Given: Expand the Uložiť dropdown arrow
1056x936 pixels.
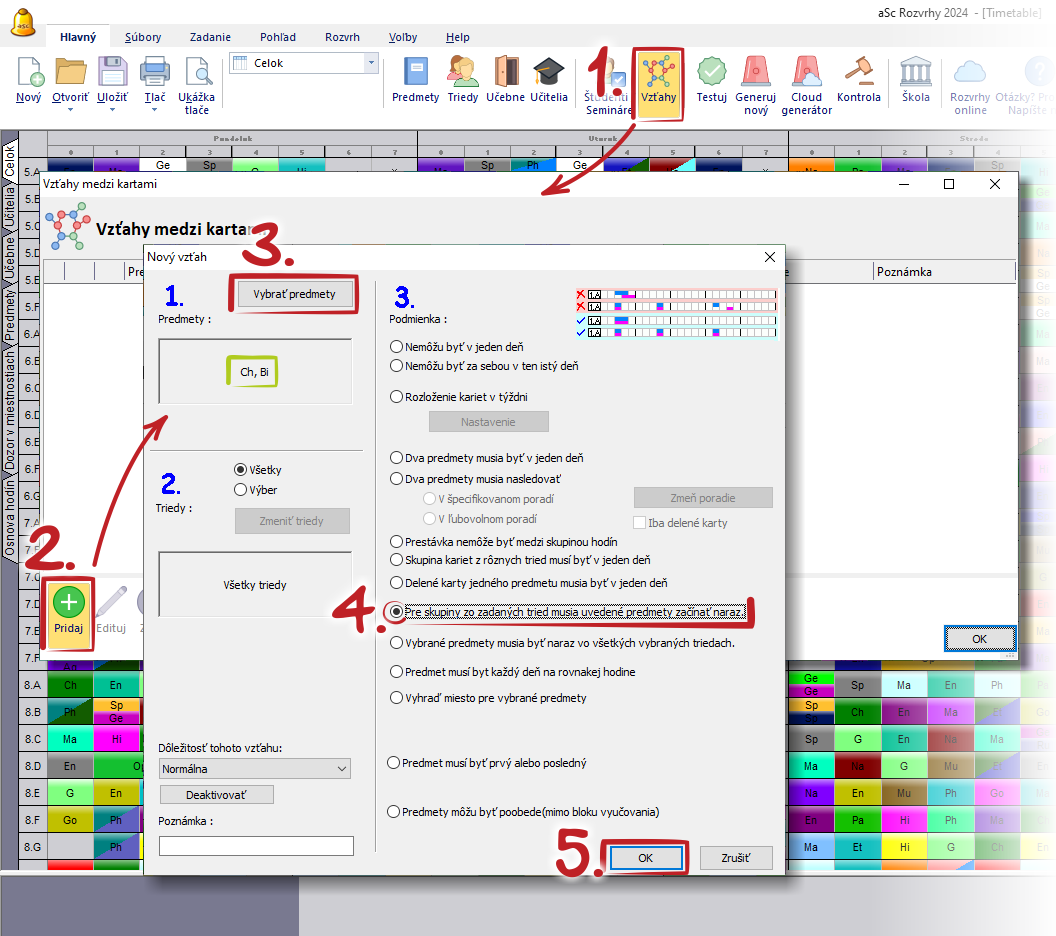Looking at the screenshot, I should (x=112, y=110).
